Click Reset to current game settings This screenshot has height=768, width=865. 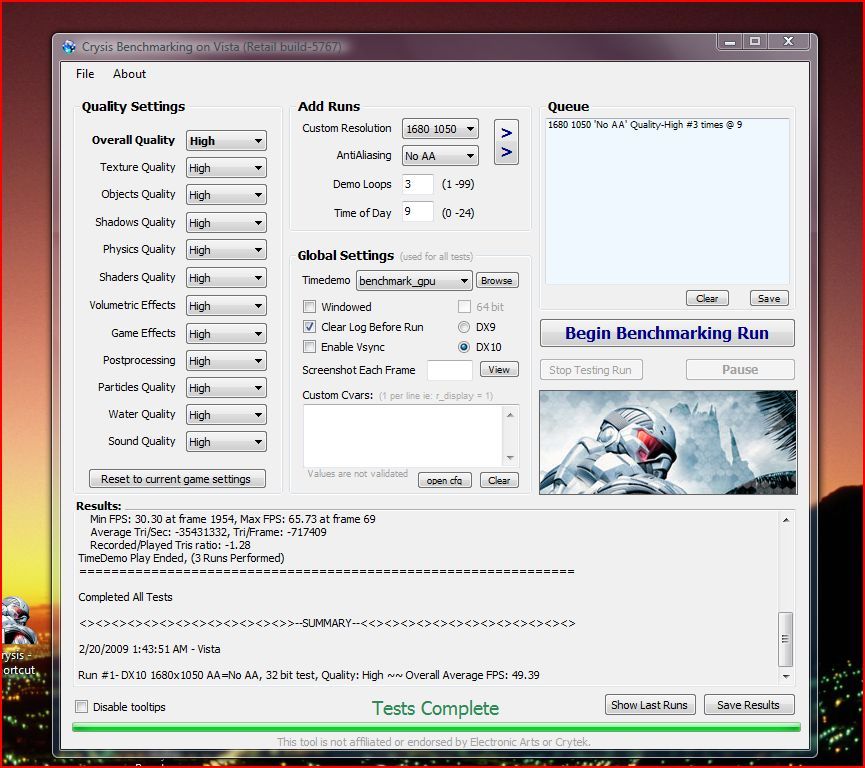click(177, 479)
